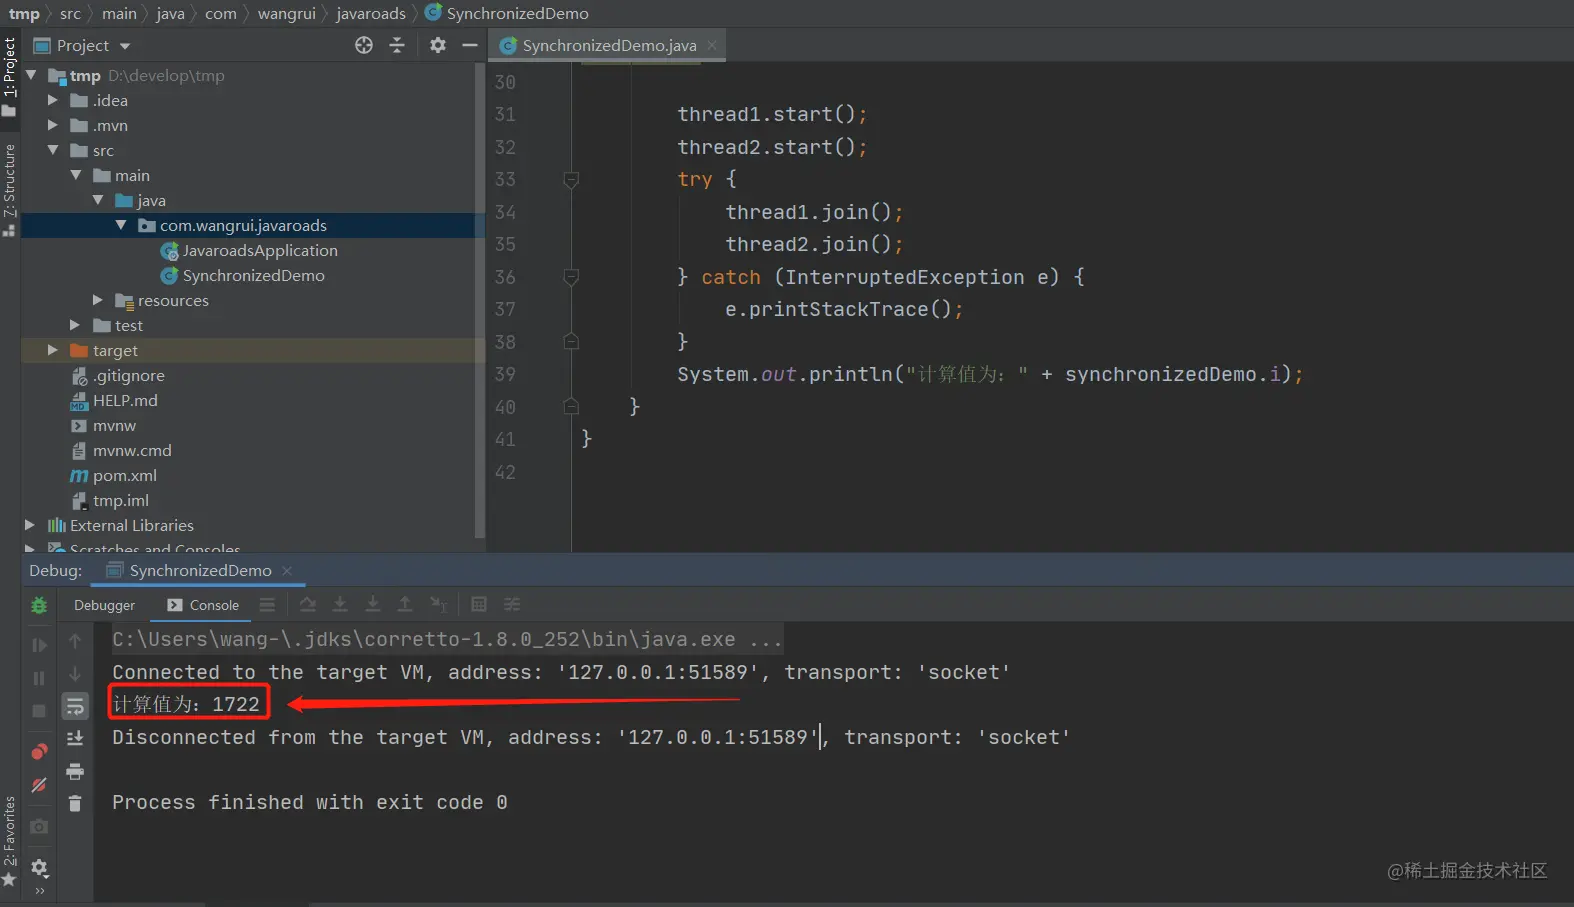The width and height of the screenshot is (1574, 907).
Task: Toggle Soft-Wrap in the console
Action: click(75, 706)
